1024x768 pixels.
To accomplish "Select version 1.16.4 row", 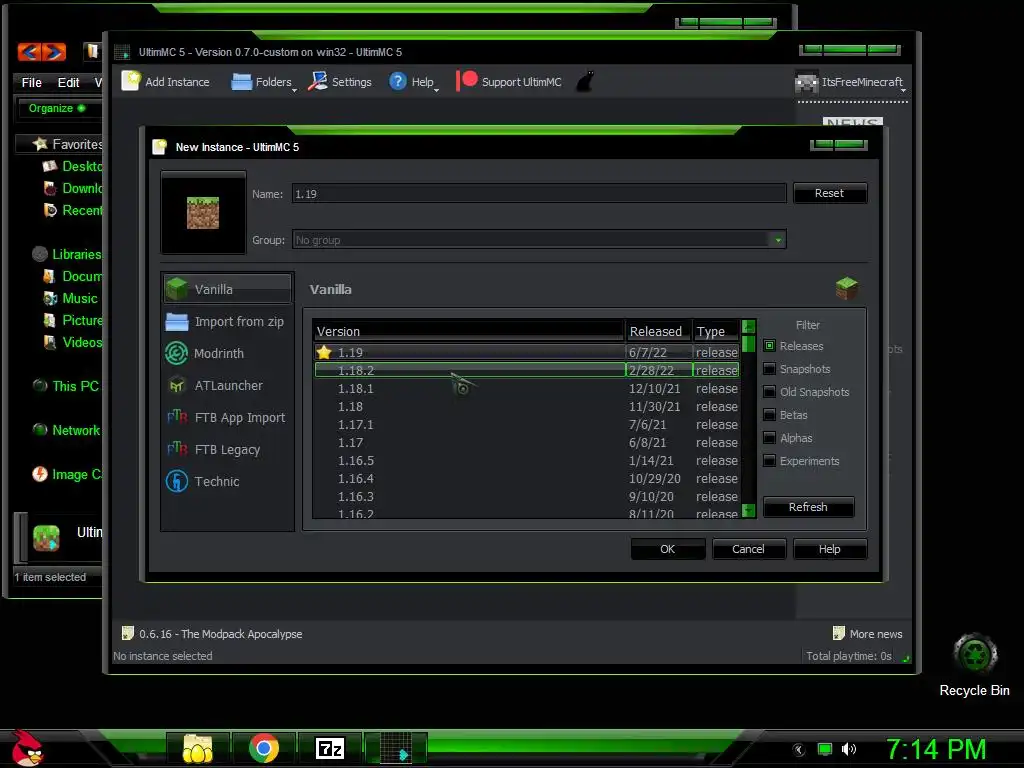I will pyautogui.click(x=526, y=479).
